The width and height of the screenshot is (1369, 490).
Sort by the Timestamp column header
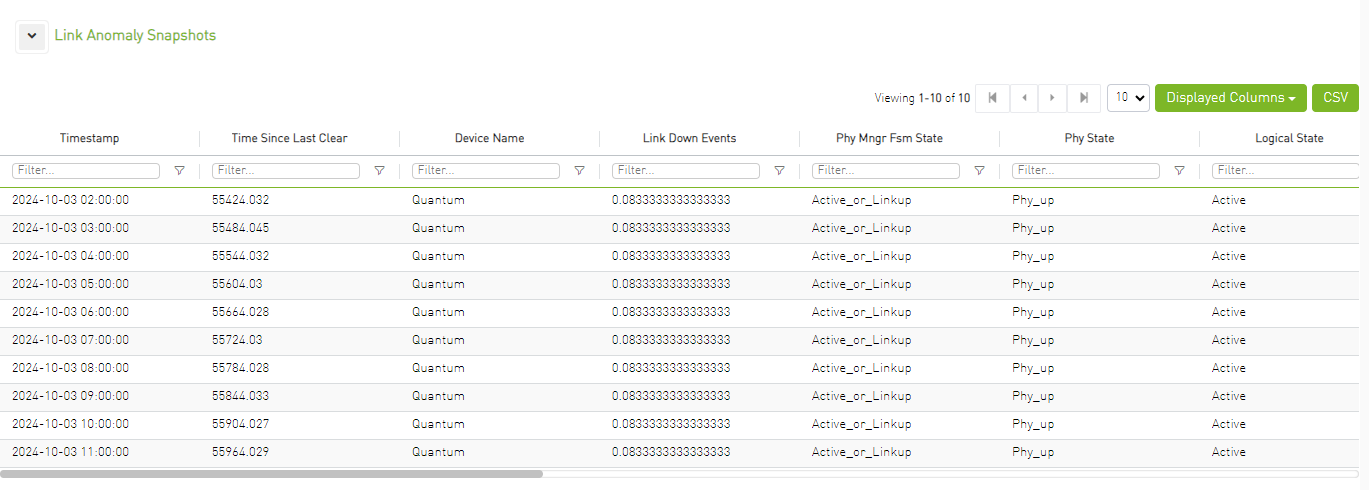pos(89,138)
